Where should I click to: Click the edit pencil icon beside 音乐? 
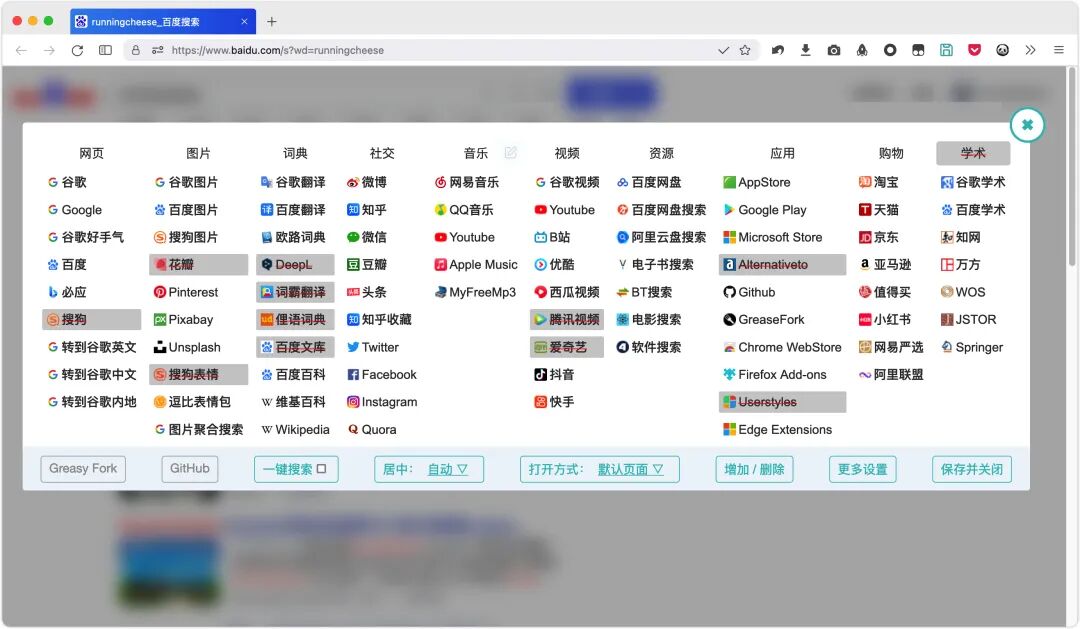pos(510,152)
